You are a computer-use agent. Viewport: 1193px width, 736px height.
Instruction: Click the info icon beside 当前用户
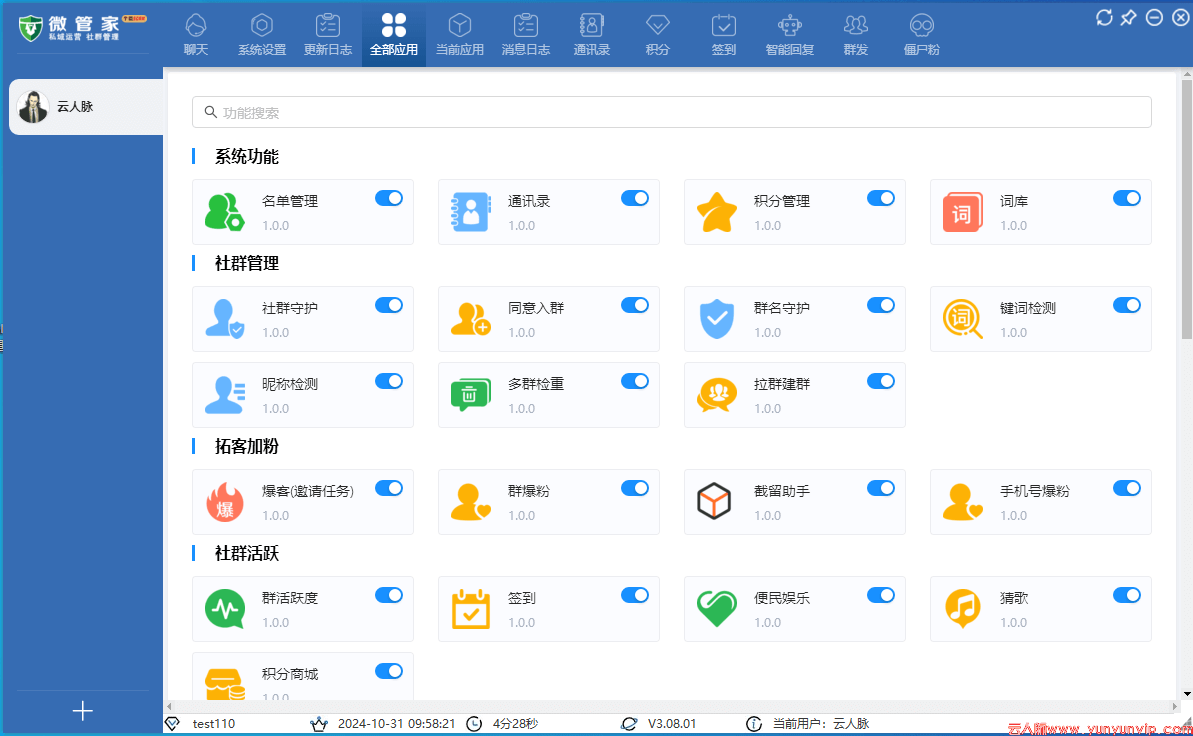[753, 724]
